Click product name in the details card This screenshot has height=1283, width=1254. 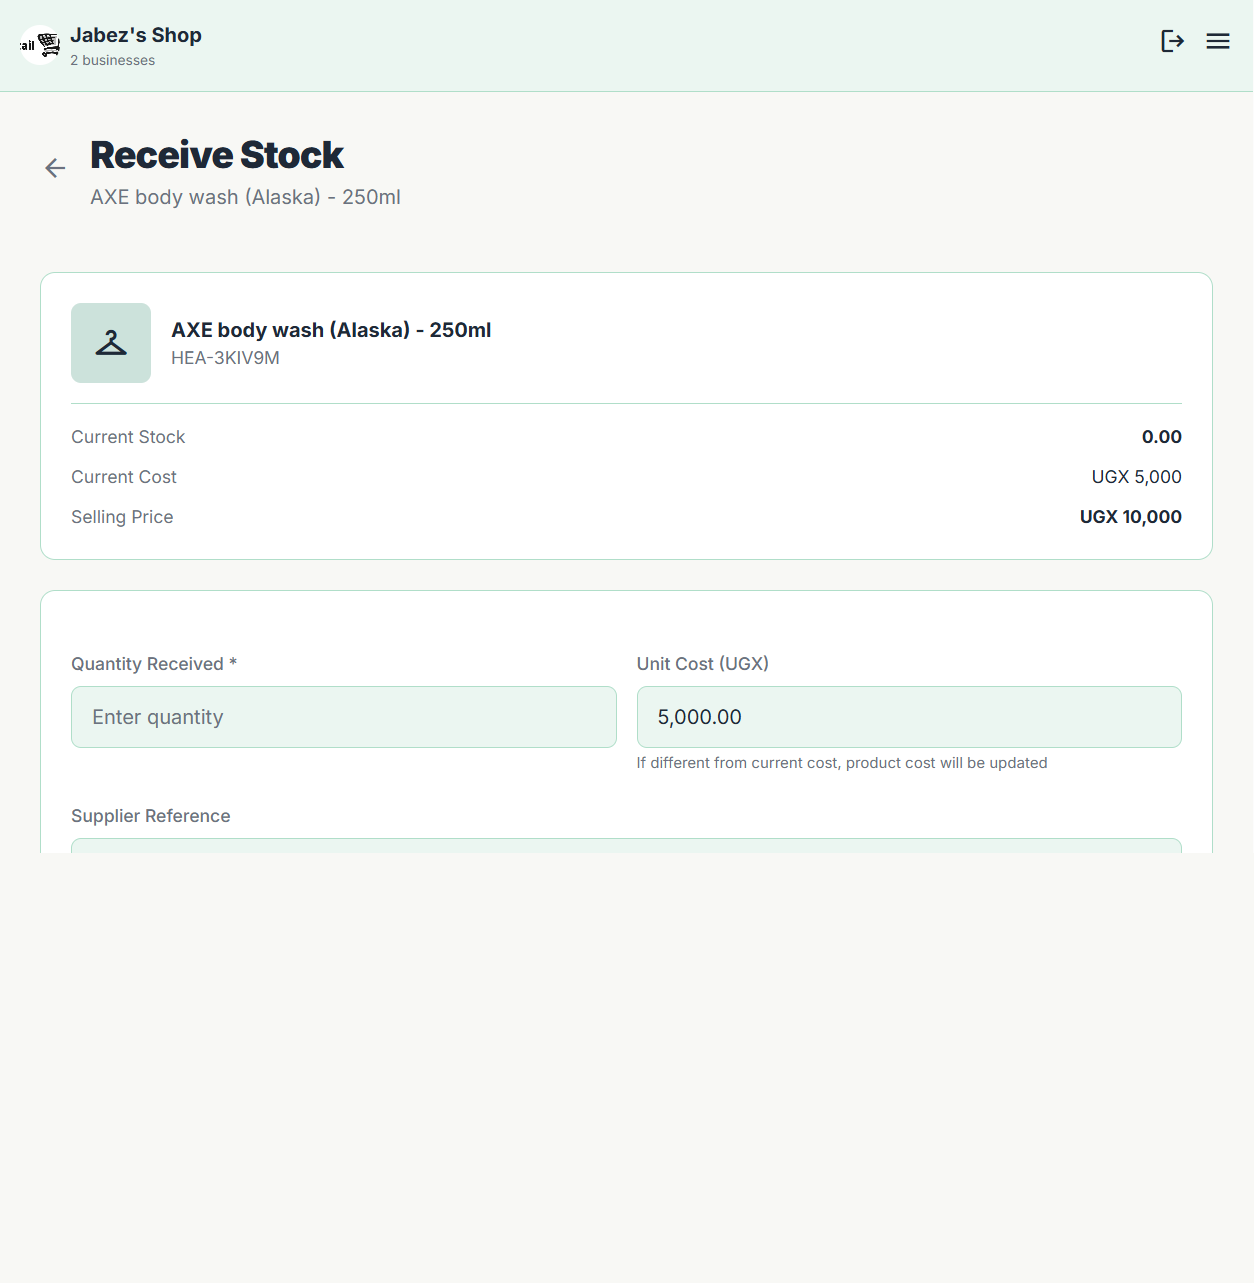[331, 330]
